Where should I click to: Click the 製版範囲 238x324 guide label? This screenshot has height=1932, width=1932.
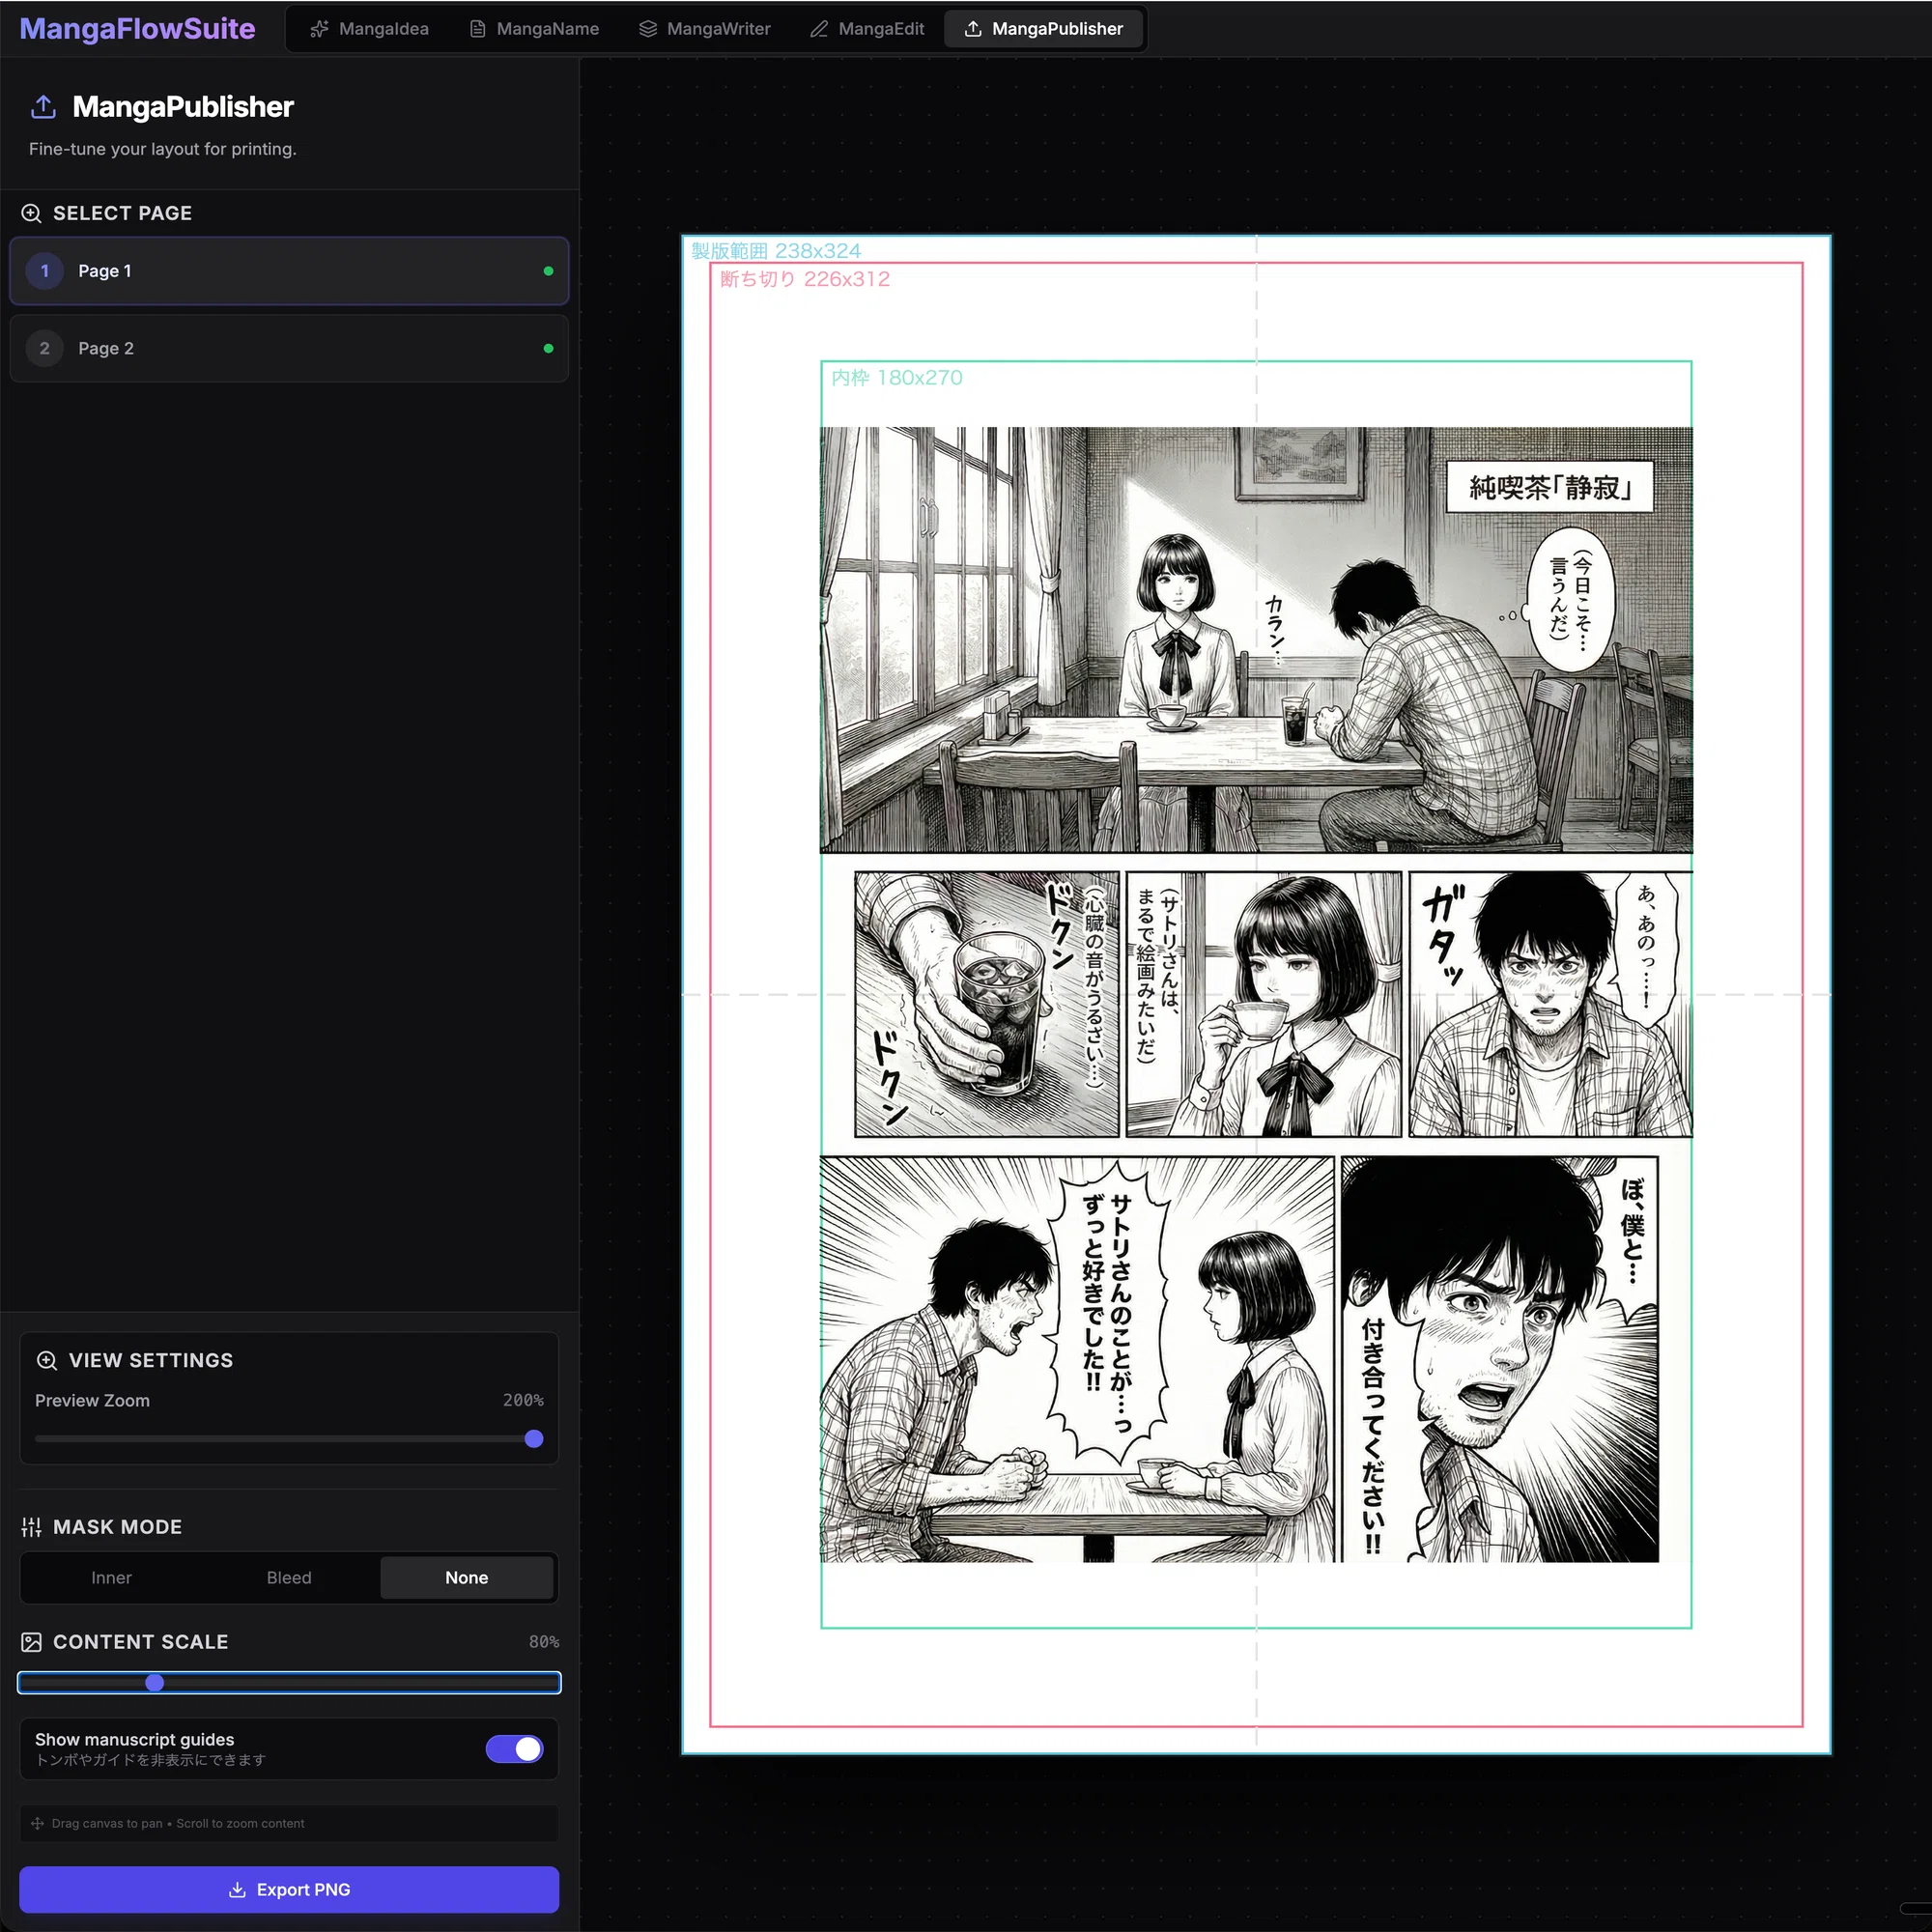click(x=776, y=251)
